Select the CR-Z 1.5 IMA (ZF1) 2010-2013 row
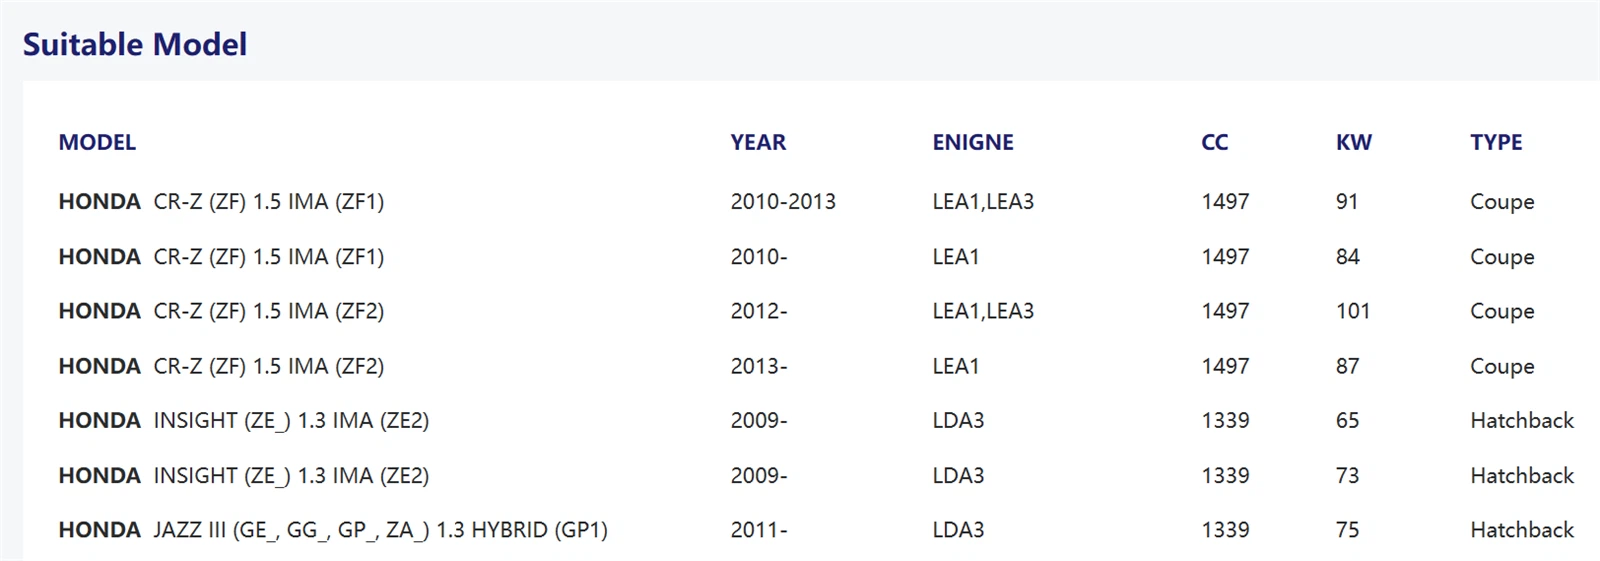The image size is (1600, 561). [810, 201]
